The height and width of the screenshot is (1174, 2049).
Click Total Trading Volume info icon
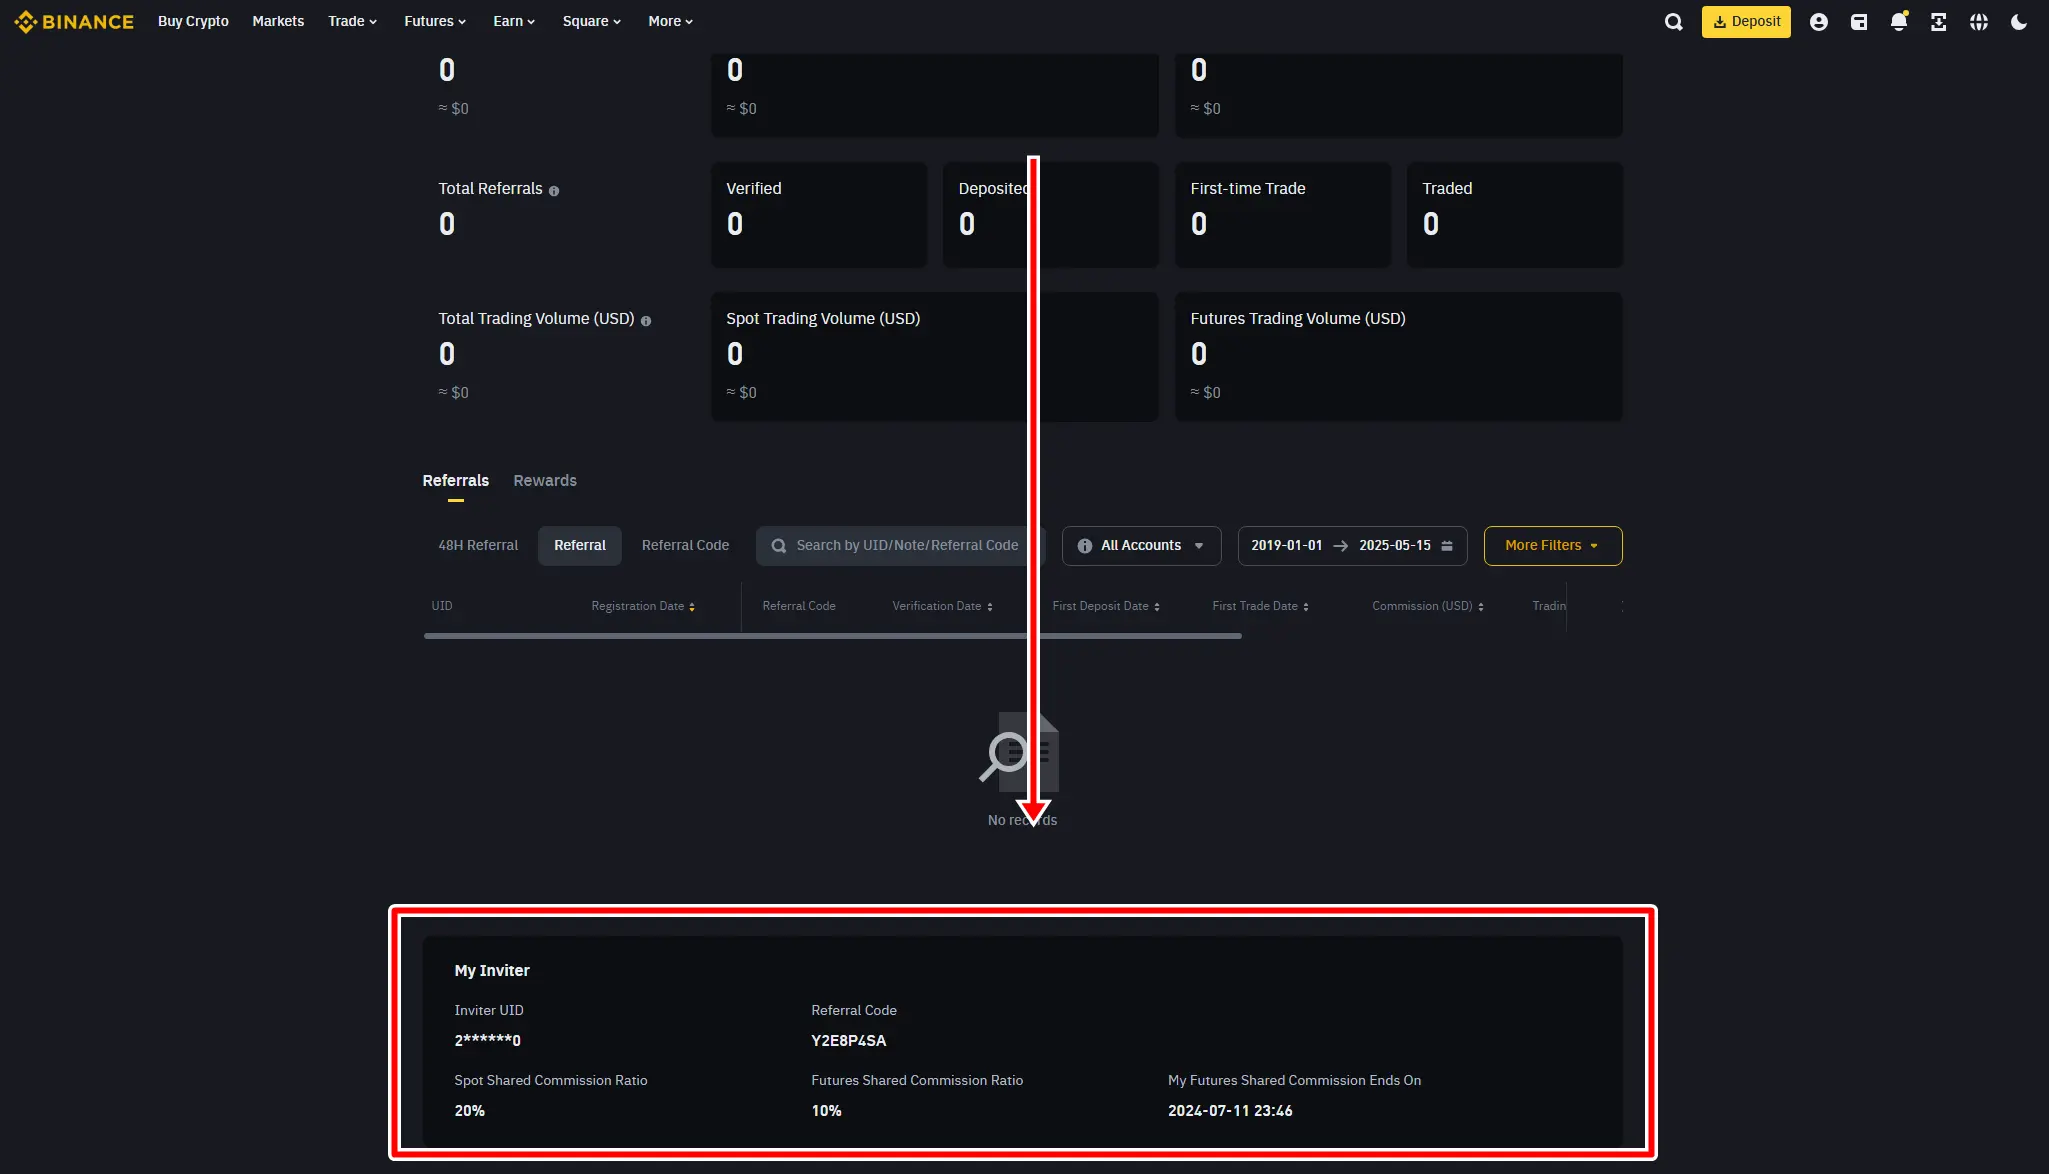tap(646, 321)
